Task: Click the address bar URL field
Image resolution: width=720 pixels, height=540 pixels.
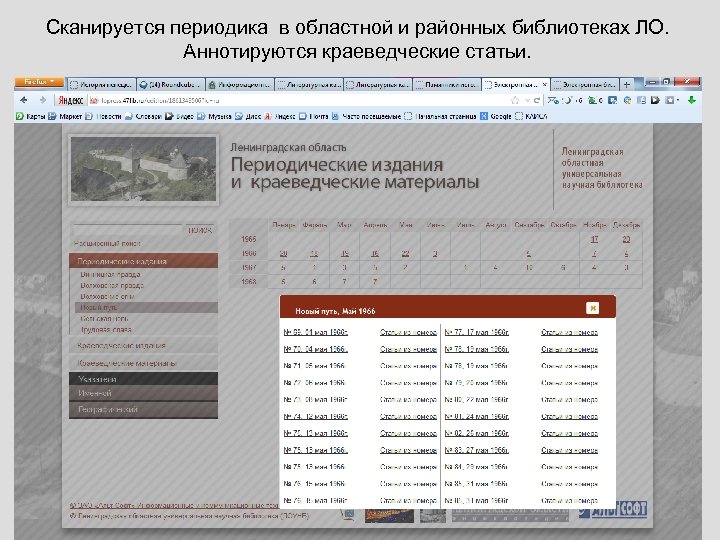Action: tap(298, 100)
